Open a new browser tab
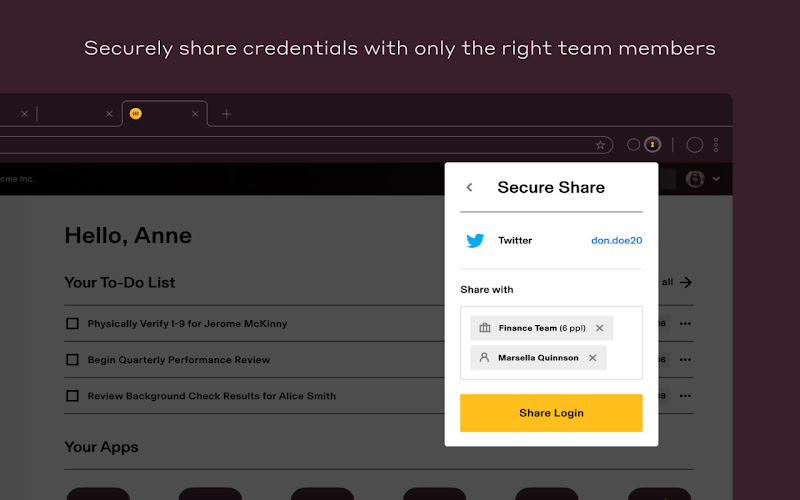 click(x=227, y=114)
